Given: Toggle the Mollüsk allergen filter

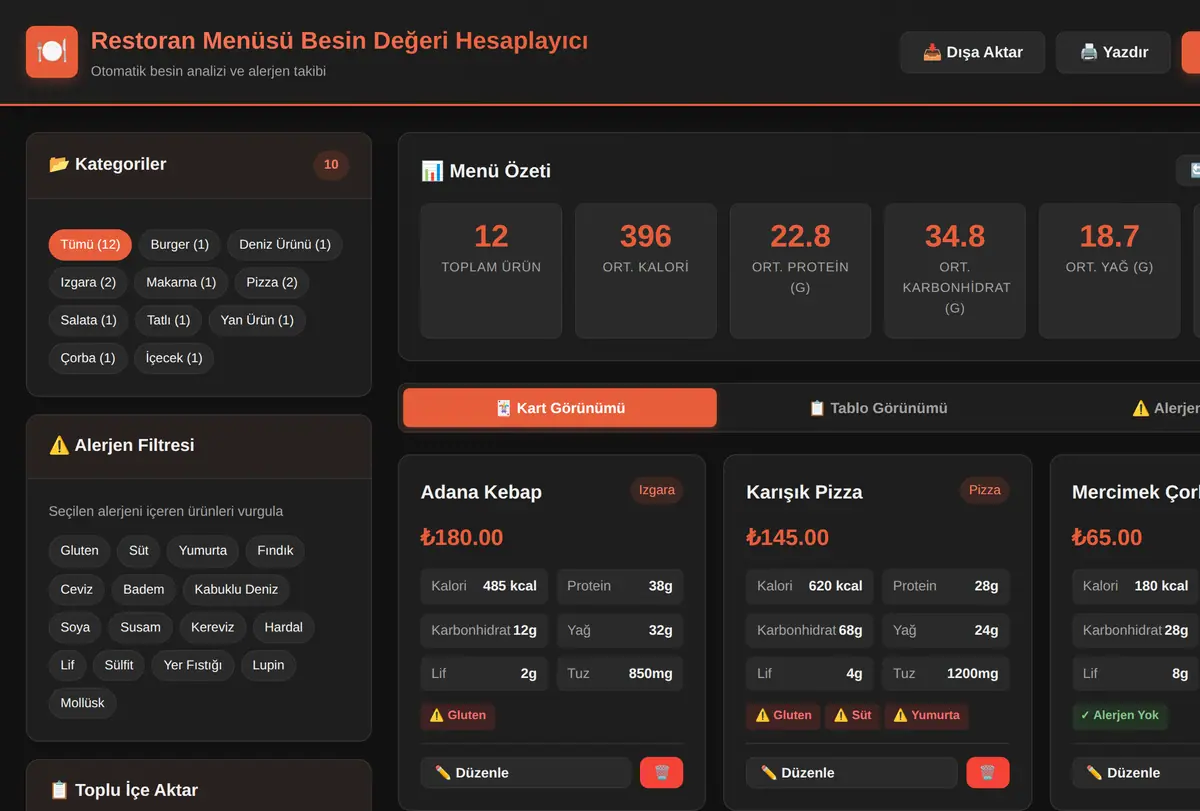Looking at the screenshot, I should click(83, 703).
